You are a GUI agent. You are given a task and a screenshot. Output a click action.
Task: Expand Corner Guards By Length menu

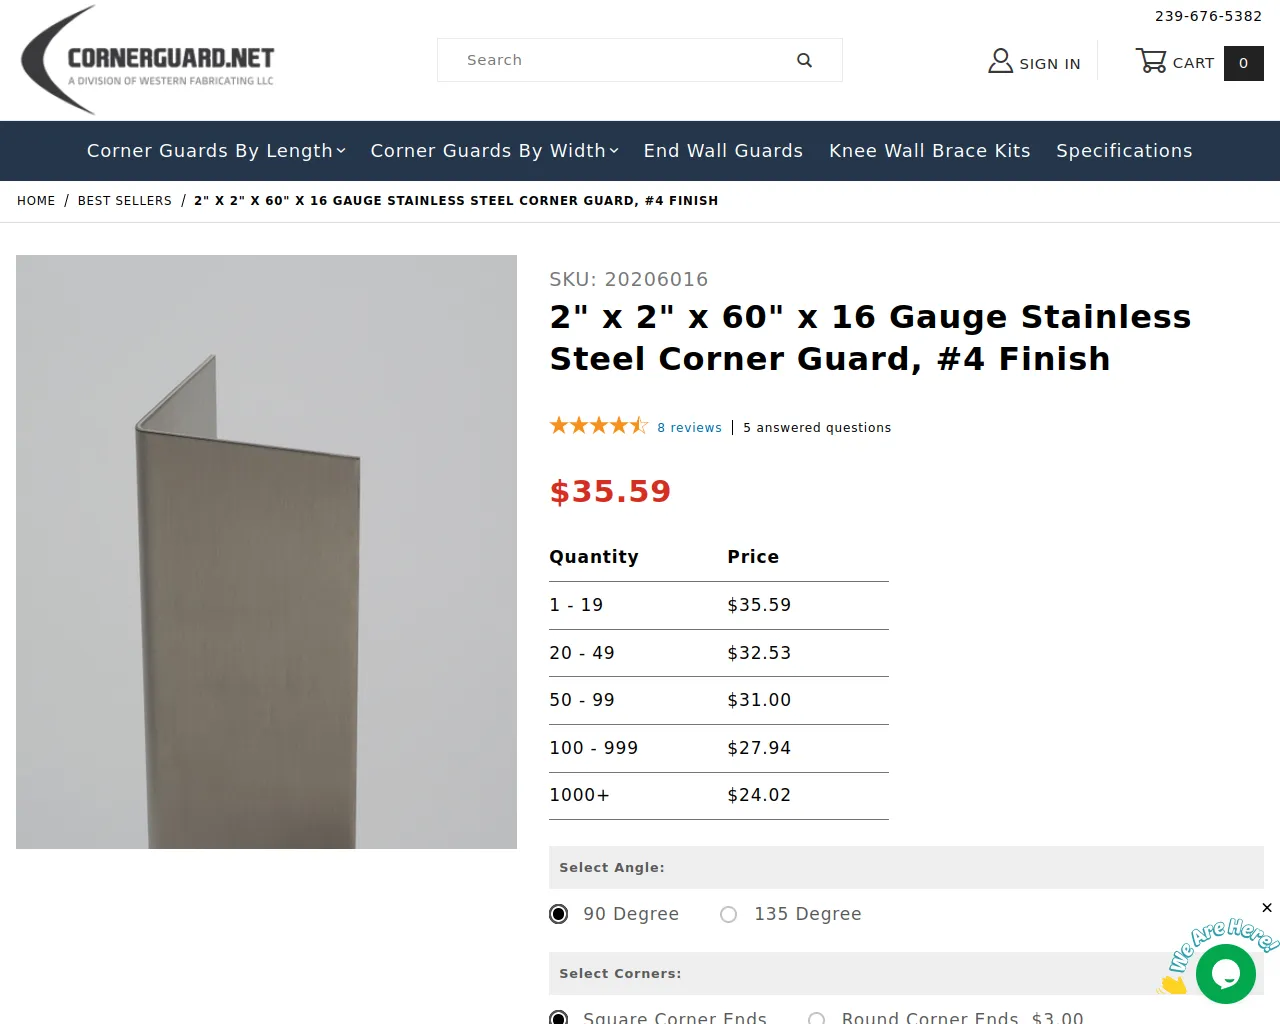coord(216,151)
